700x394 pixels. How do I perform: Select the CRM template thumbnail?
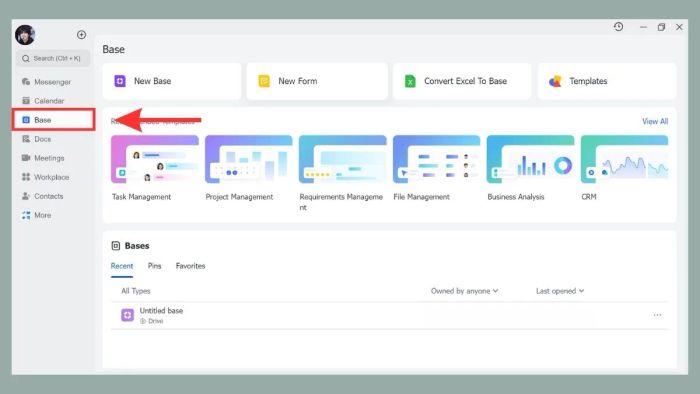(625, 159)
